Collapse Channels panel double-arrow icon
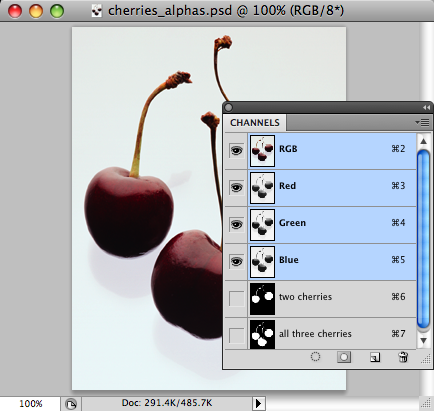434x411 pixels. (x=426, y=107)
